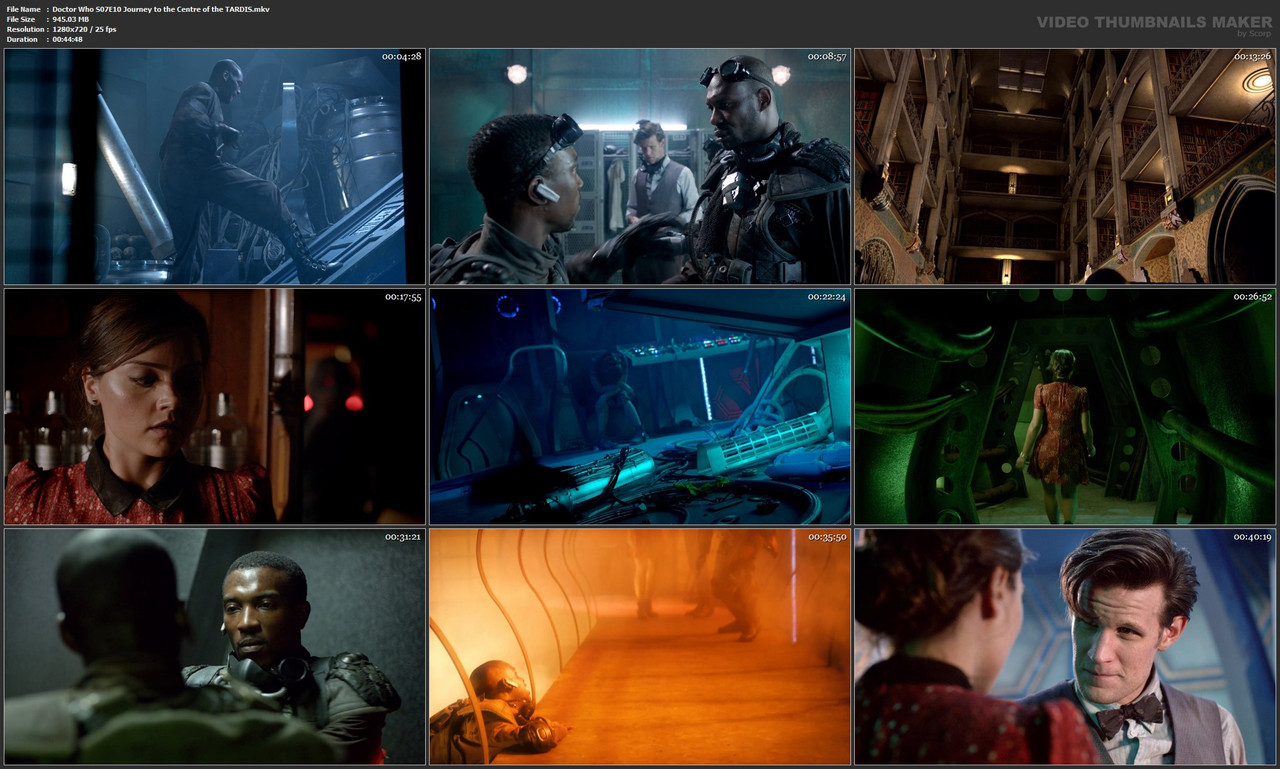View the green corridor thumbnail at 00:26:52
1280x769 pixels.
coord(1063,405)
